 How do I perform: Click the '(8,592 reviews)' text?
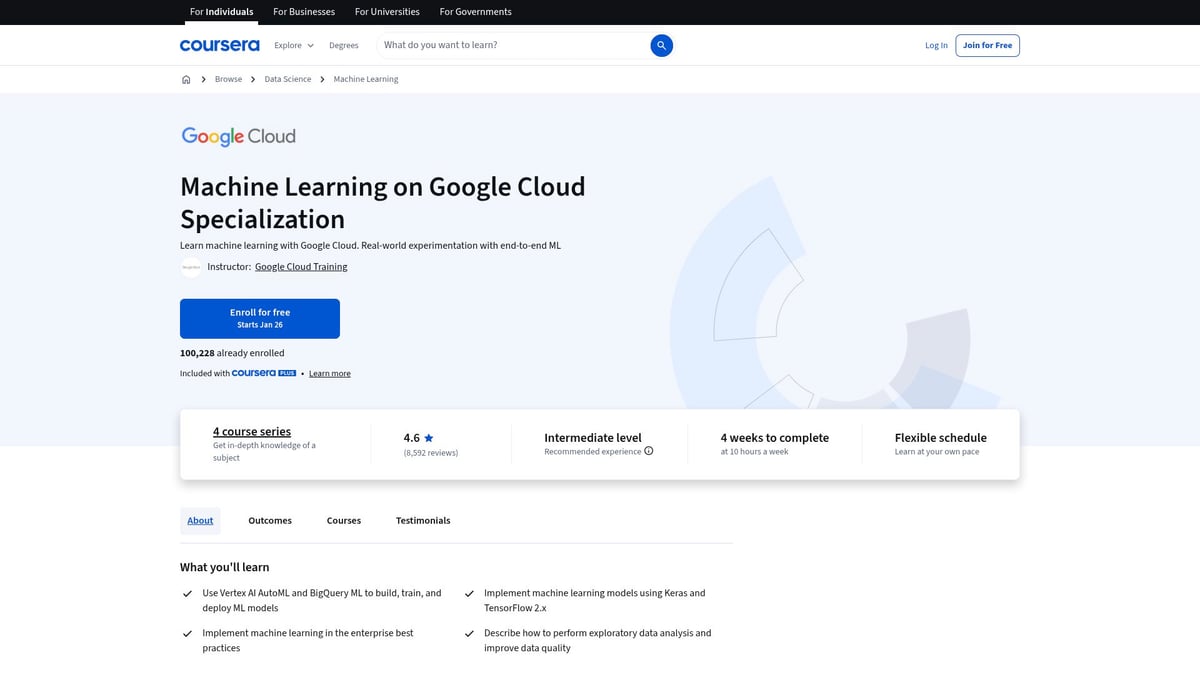click(431, 453)
